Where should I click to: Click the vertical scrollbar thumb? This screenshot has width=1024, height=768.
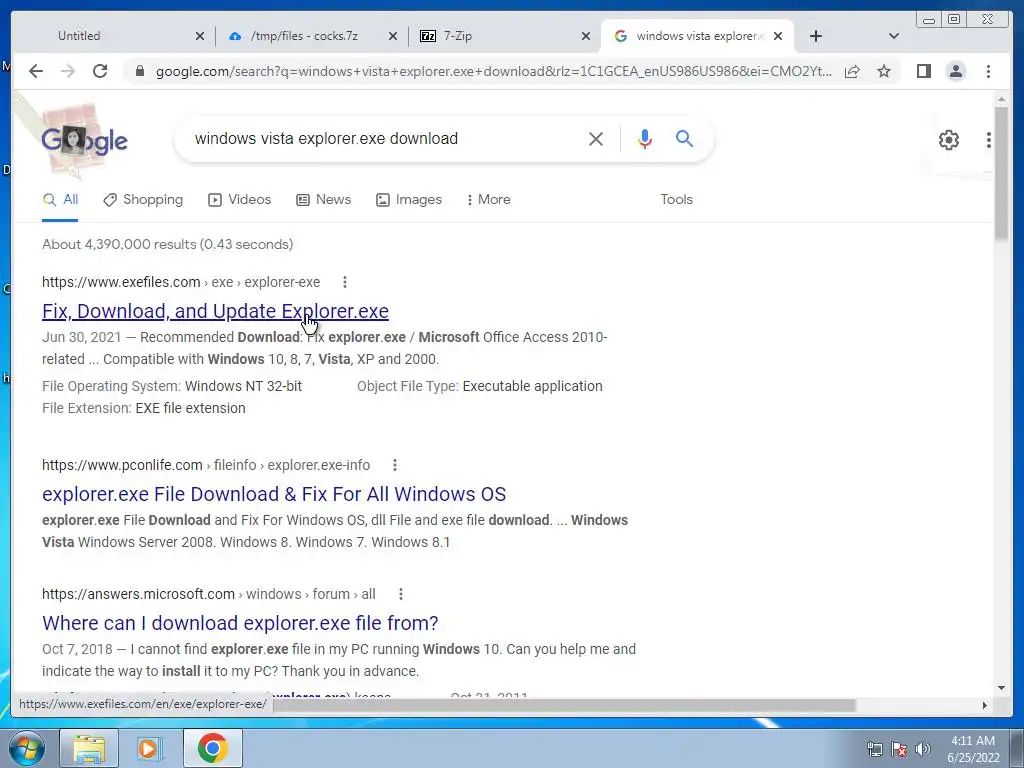1001,173
